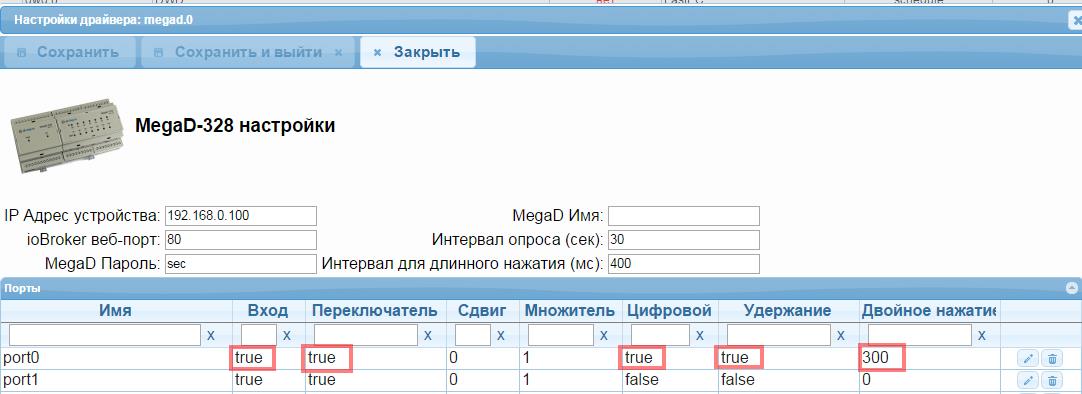Focus Интервал опроса field
Image resolution: width=1082 pixels, height=394 pixels.
pyautogui.click(x=684, y=240)
